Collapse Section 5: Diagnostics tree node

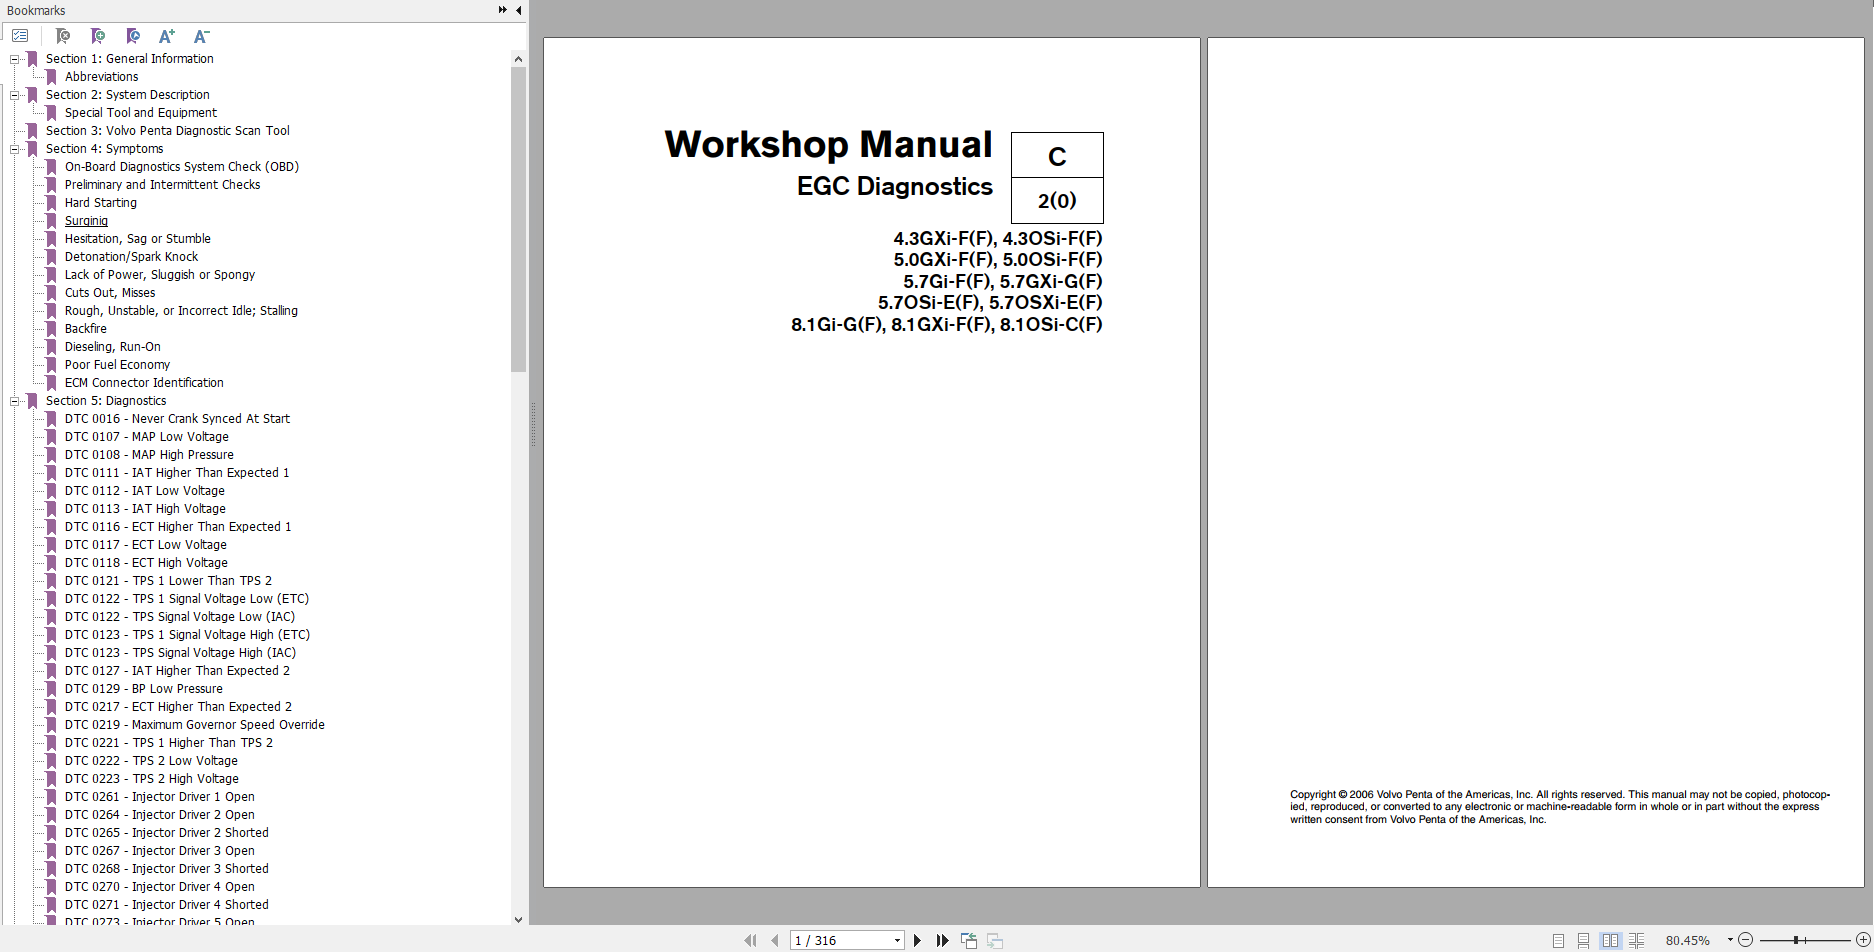pyautogui.click(x=15, y=401)
